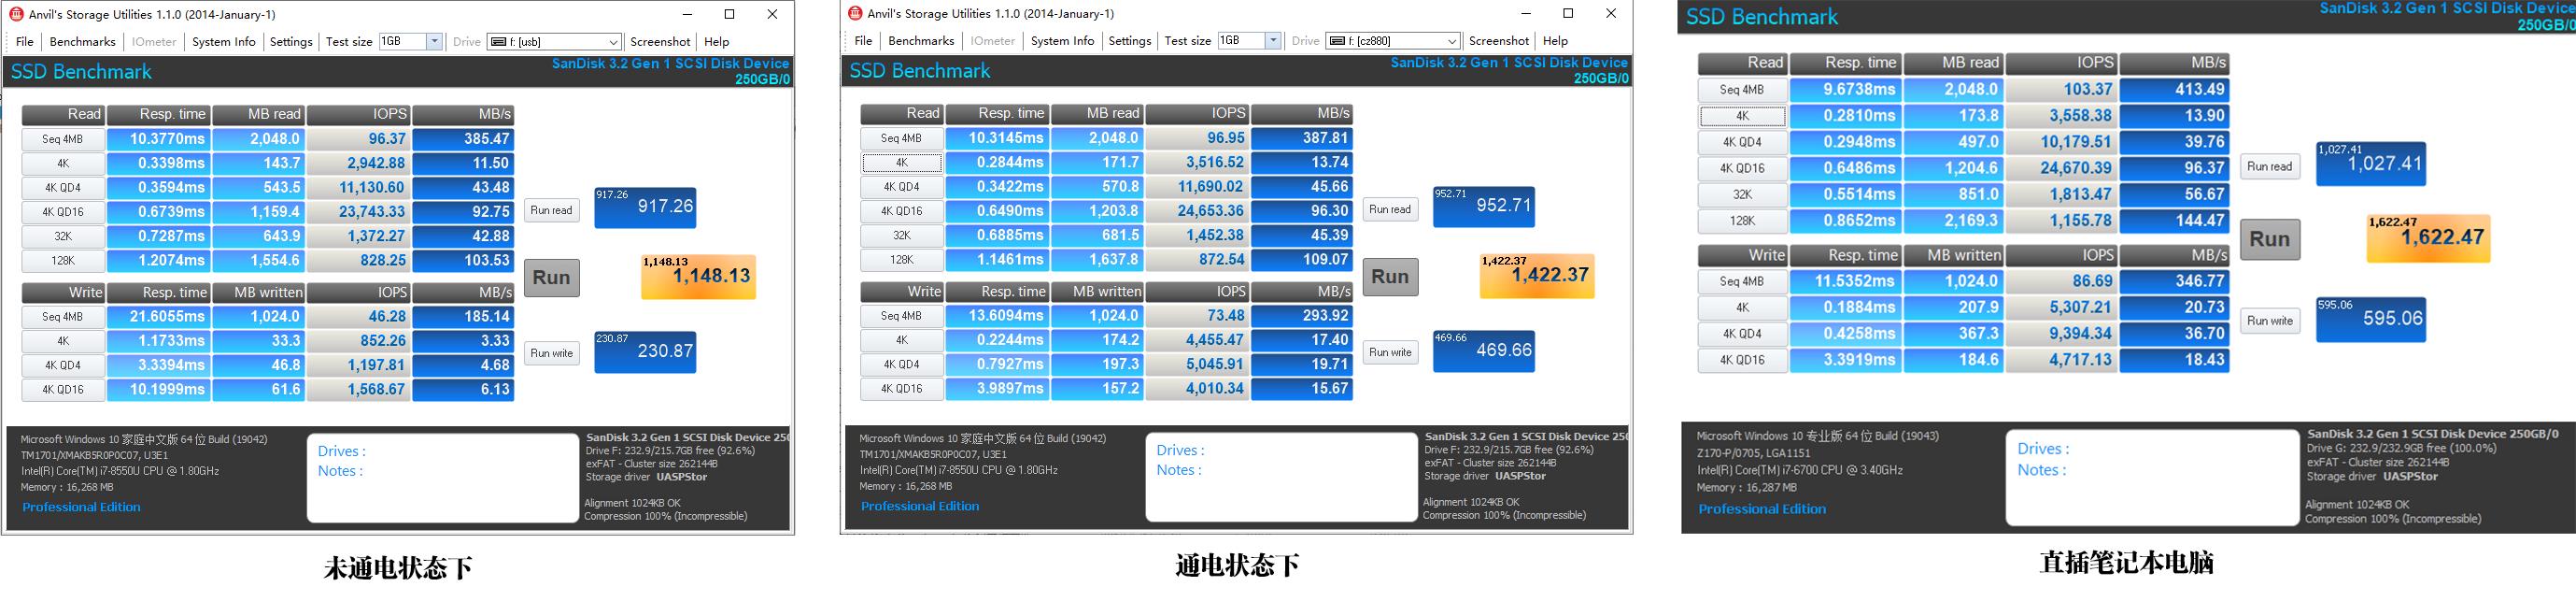Click Run write beside the 595.06 score
The height and width of the screenshot is (601, 2576).
pos(2270,321)
